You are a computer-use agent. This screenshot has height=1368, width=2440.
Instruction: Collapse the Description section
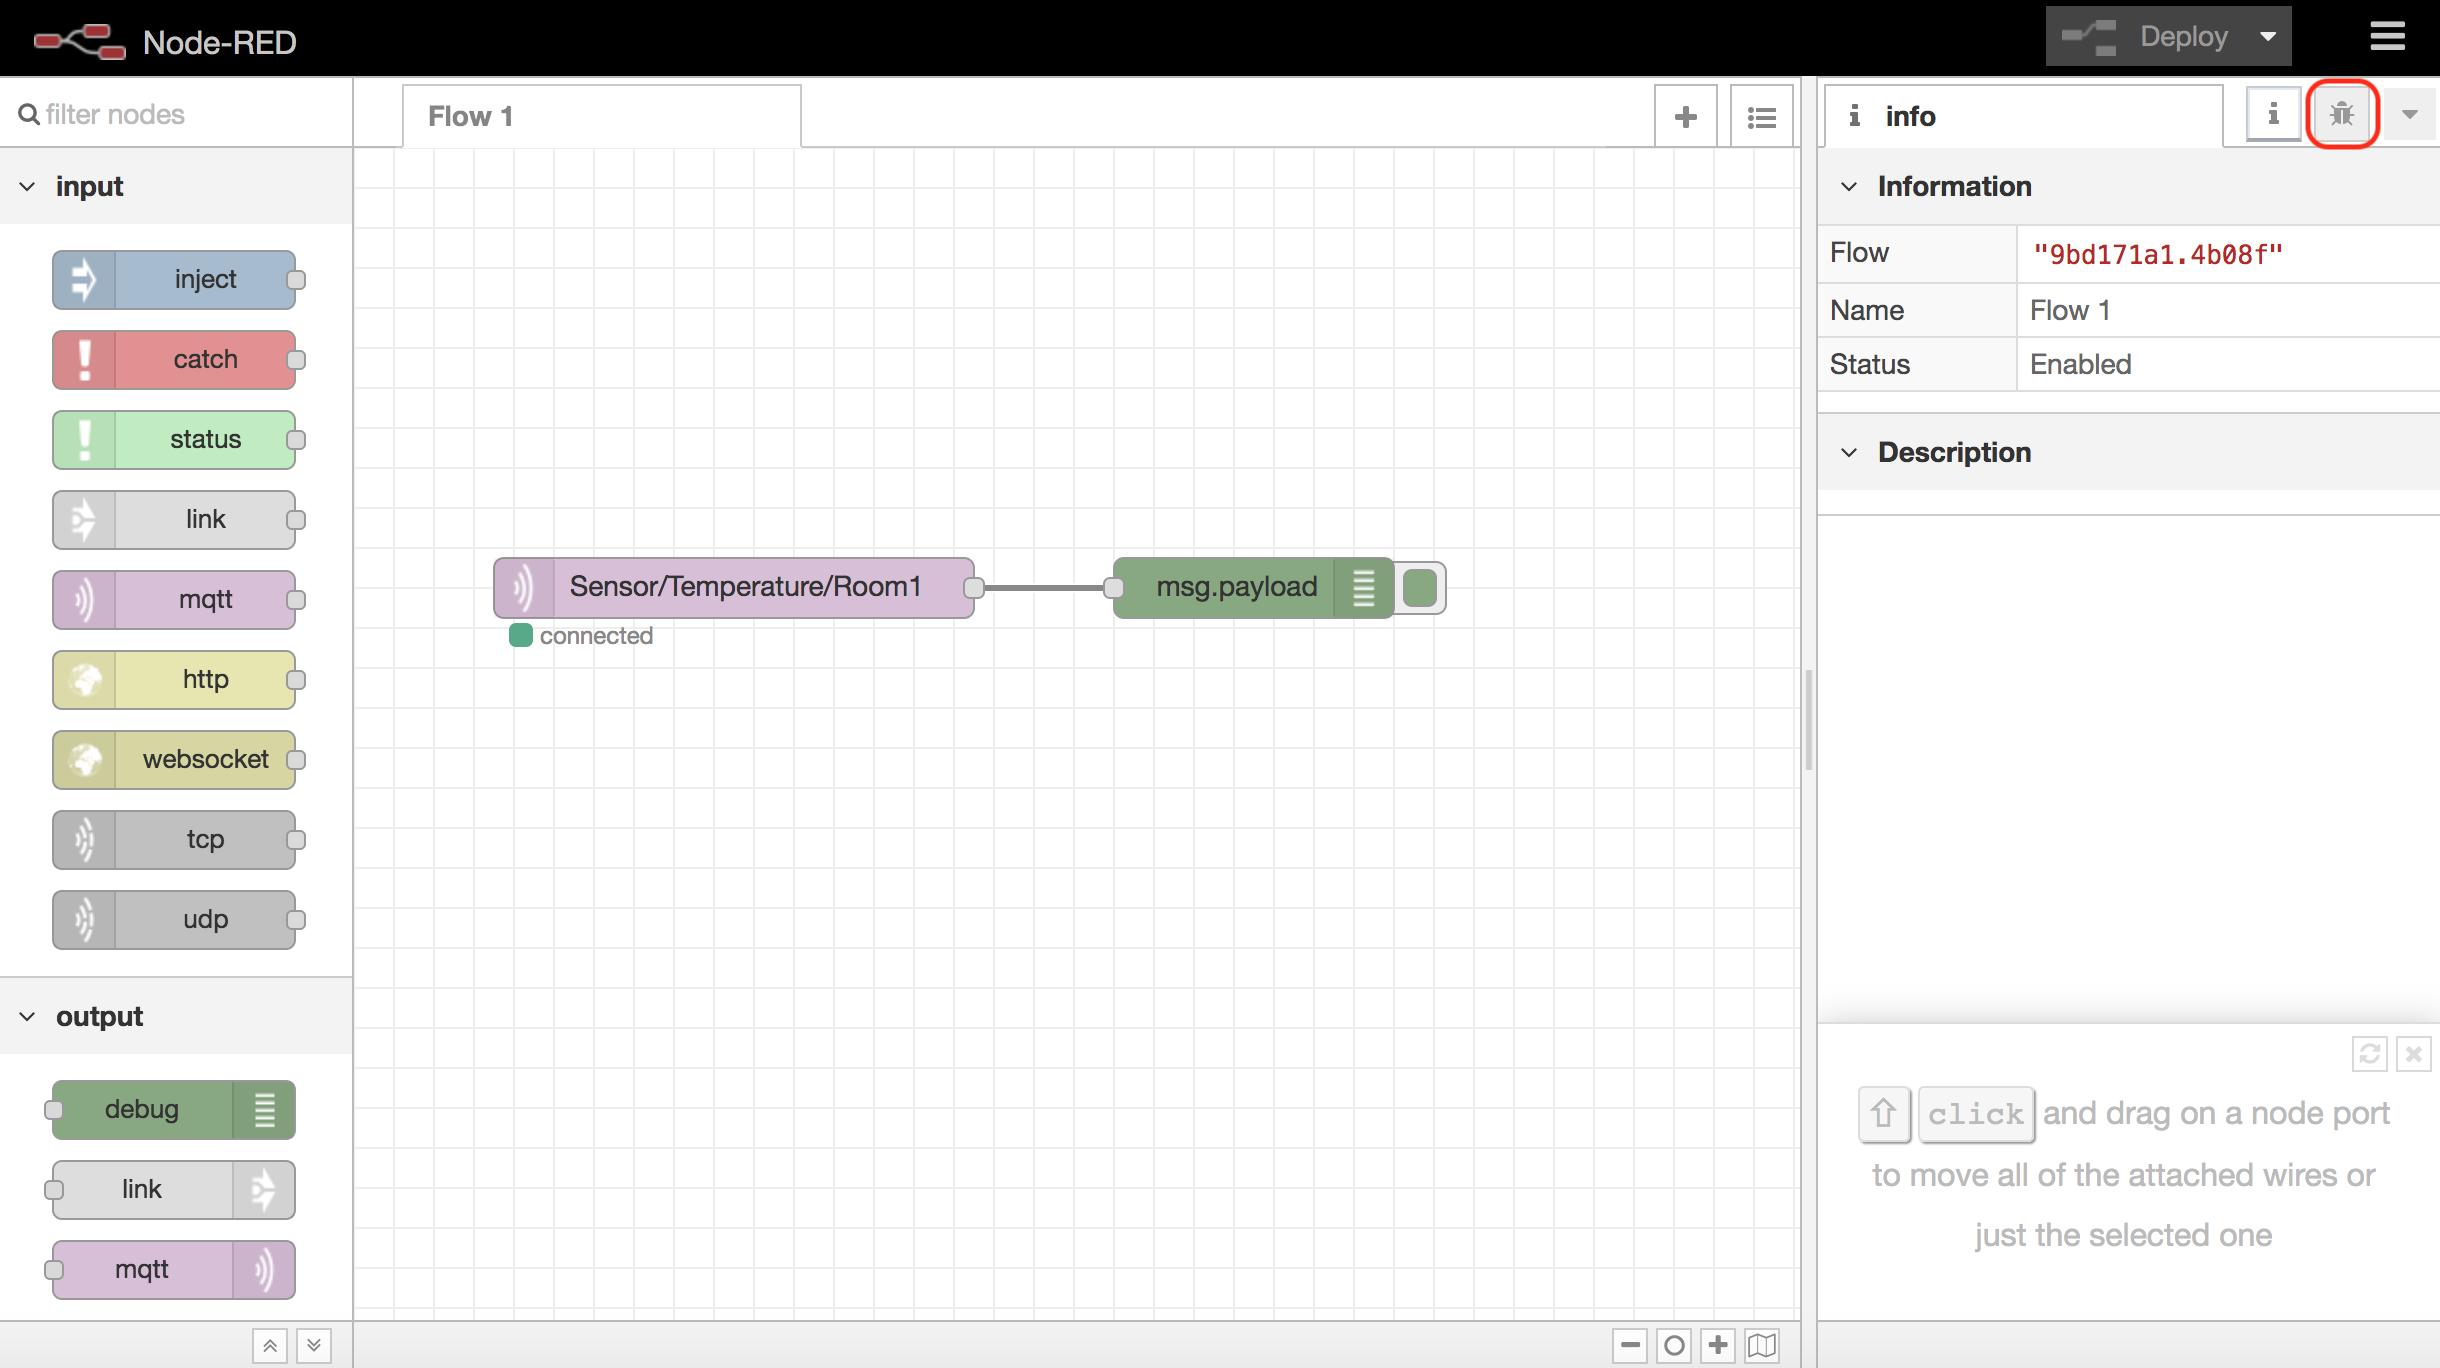pyautogui.click(x=2129, y=452)
